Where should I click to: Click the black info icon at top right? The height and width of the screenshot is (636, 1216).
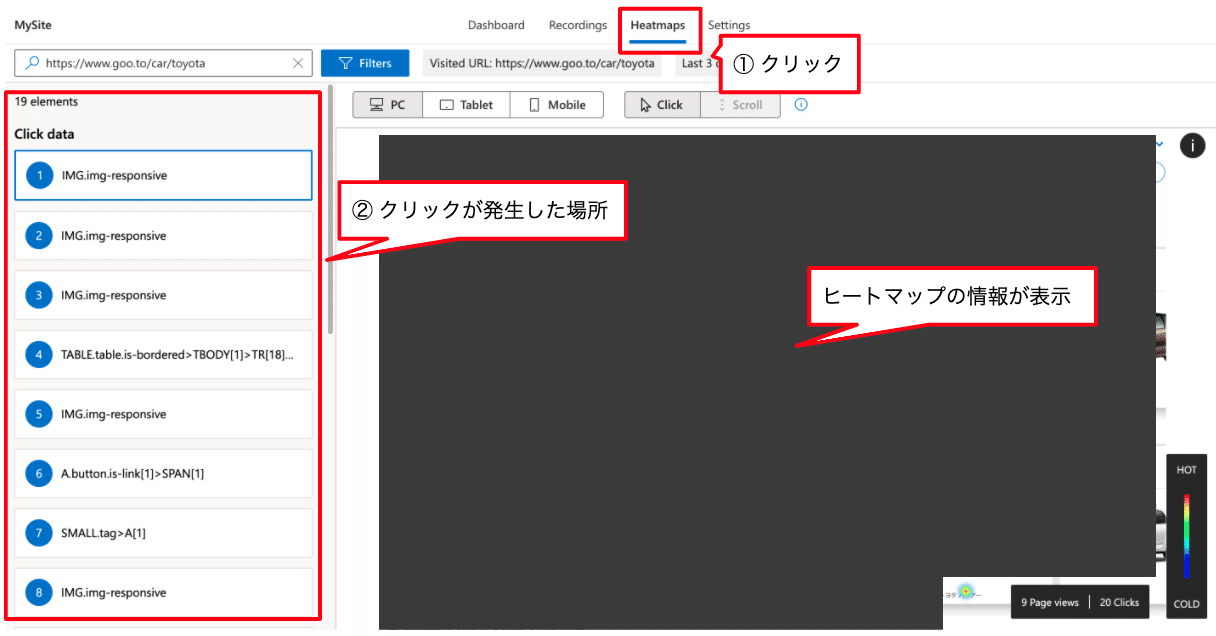pos(1193,146)
